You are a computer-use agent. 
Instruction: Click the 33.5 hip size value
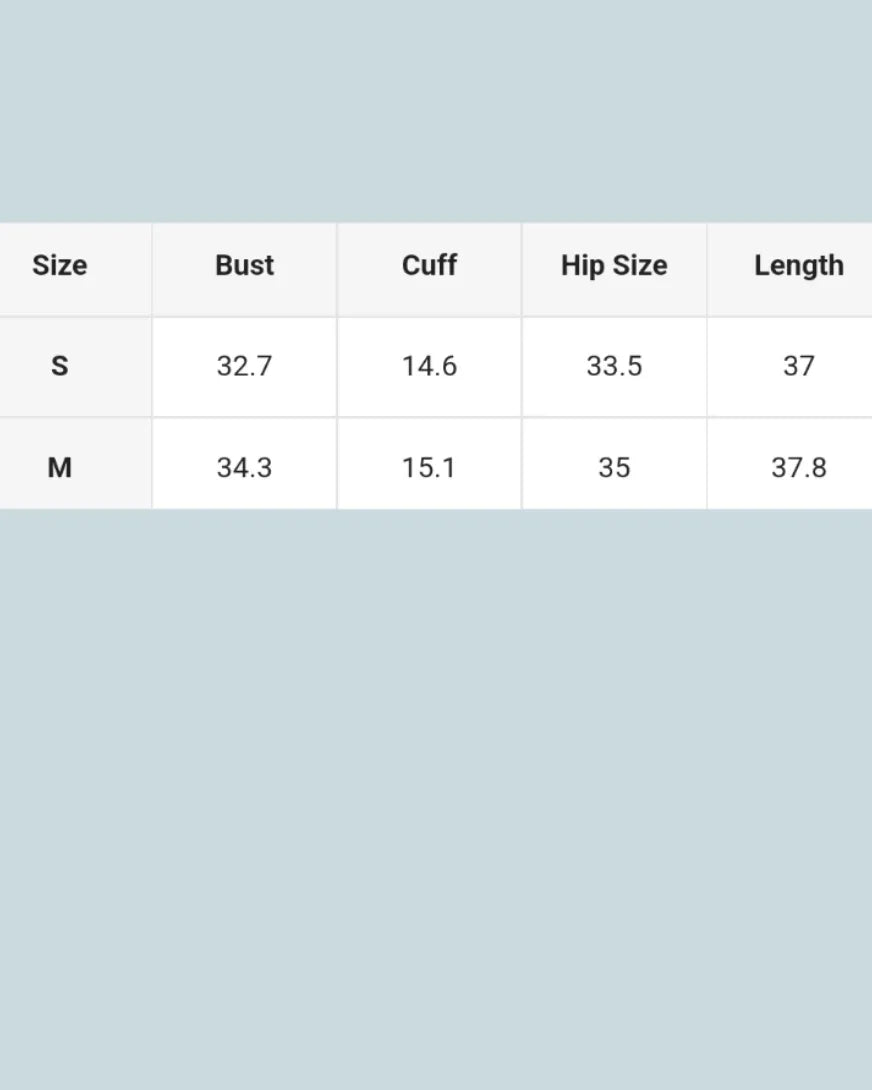point(614,366)
